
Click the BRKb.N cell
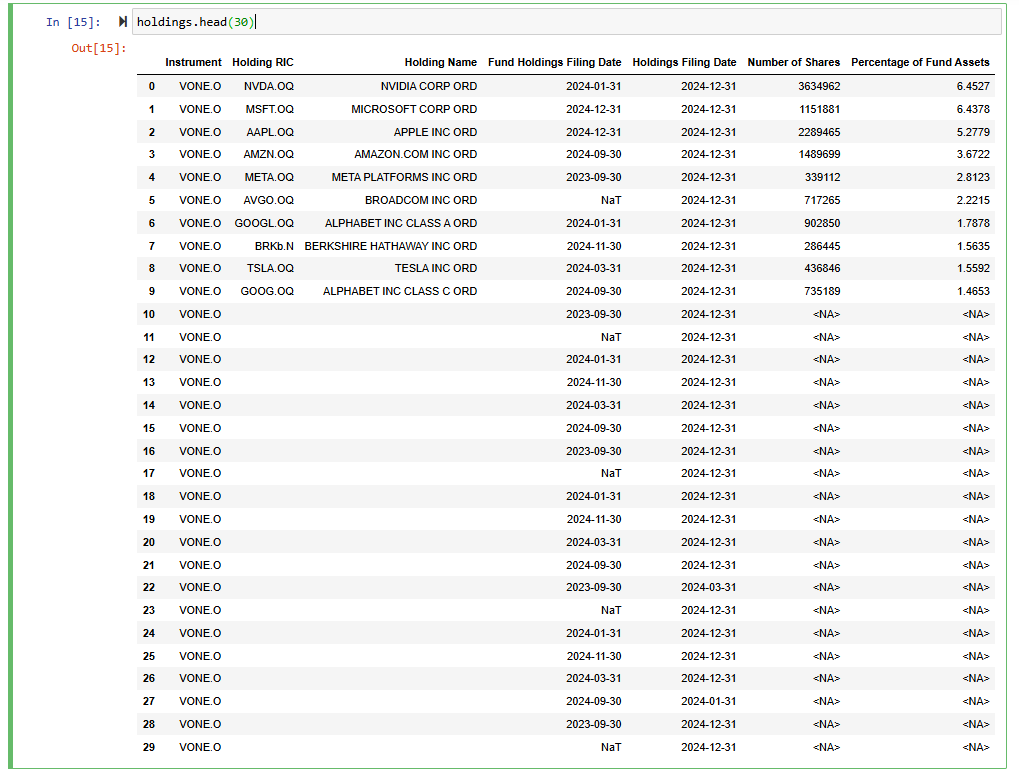click(x=274, y=247)
